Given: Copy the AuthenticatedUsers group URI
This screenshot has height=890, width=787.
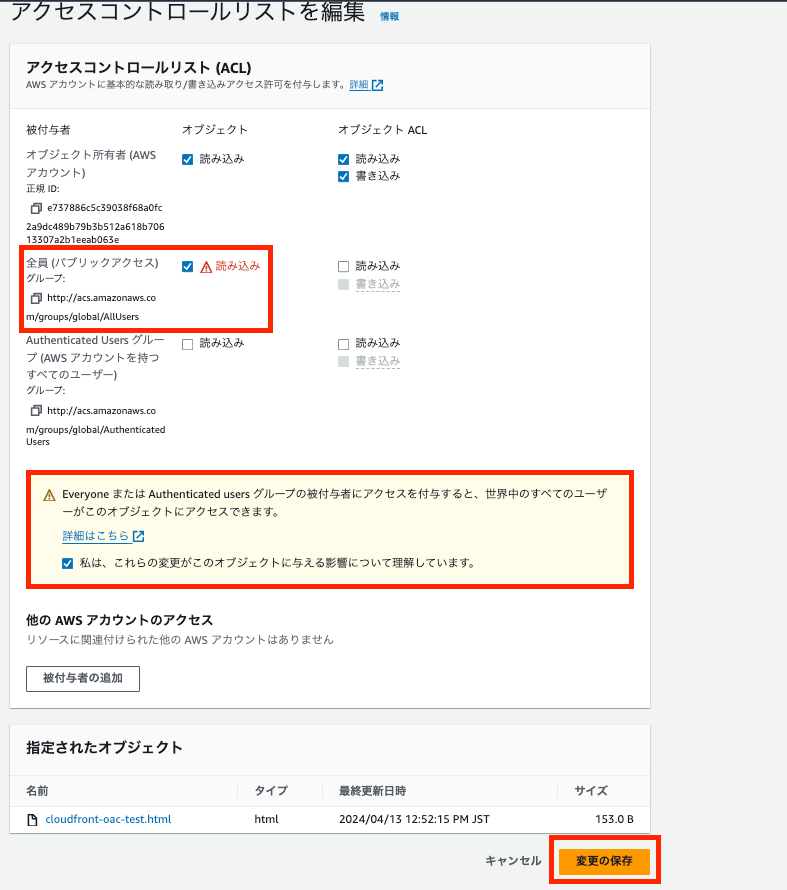Looking at the screenshot, I should click(36, 410).
